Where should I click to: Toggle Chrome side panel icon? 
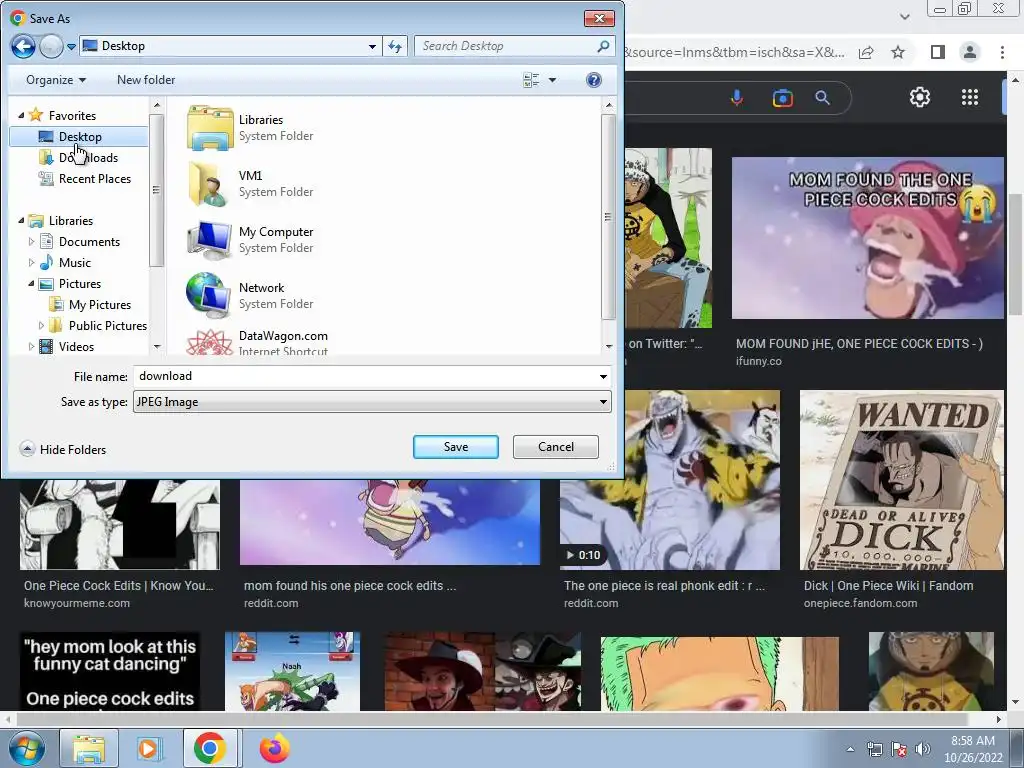tap(938, 52)
